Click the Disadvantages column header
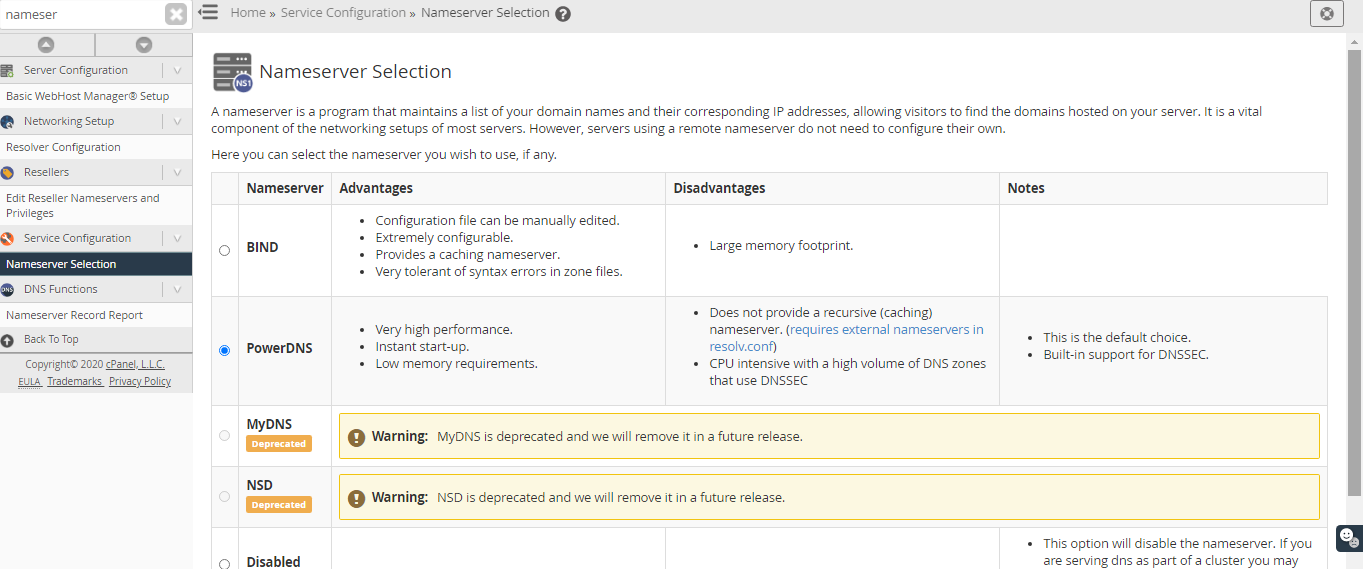The image size is (1363, 569). 720,188
